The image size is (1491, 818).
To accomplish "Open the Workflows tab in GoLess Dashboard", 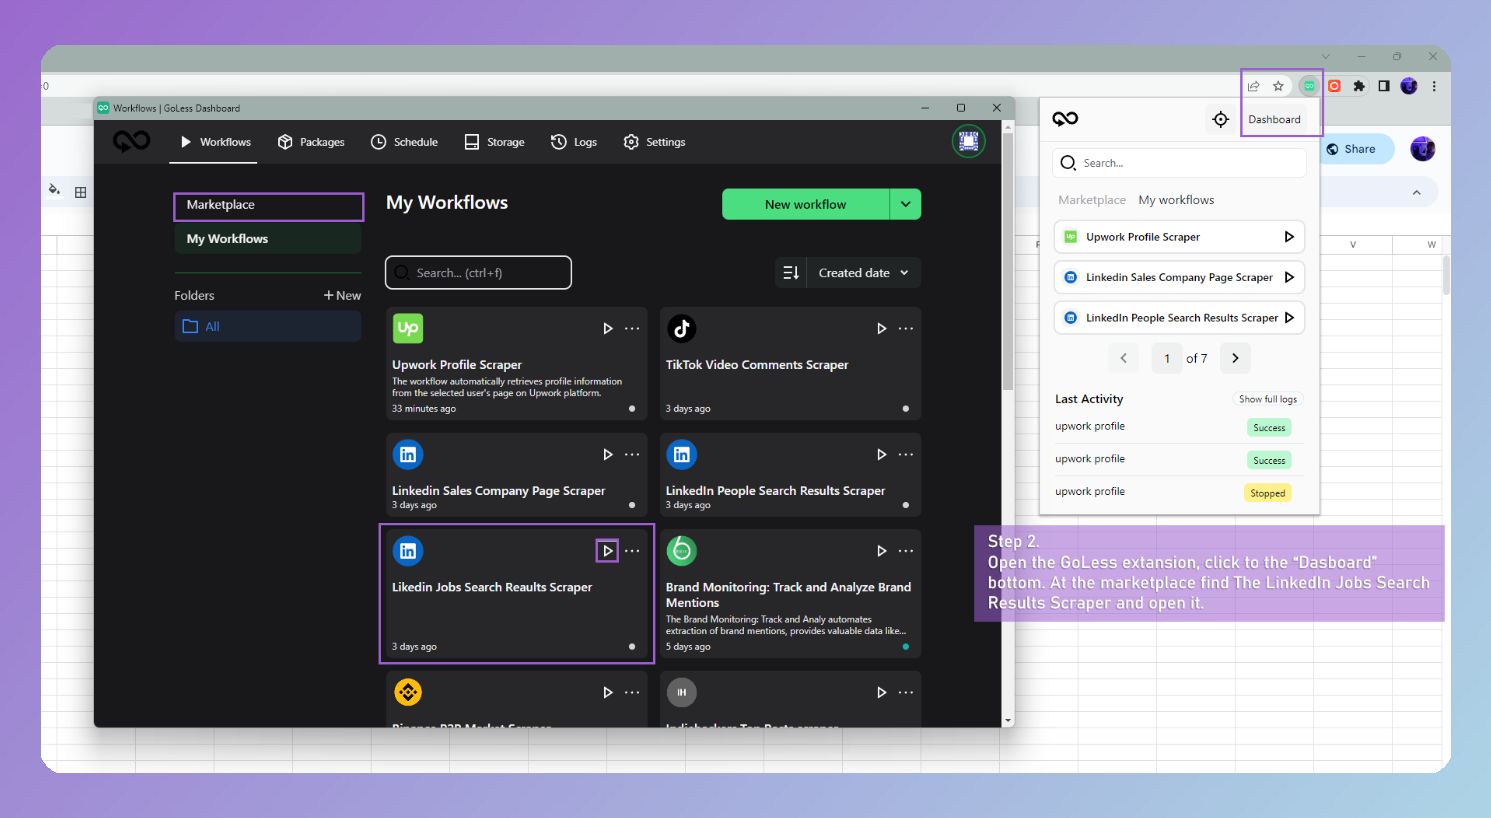I will [215, 142].
